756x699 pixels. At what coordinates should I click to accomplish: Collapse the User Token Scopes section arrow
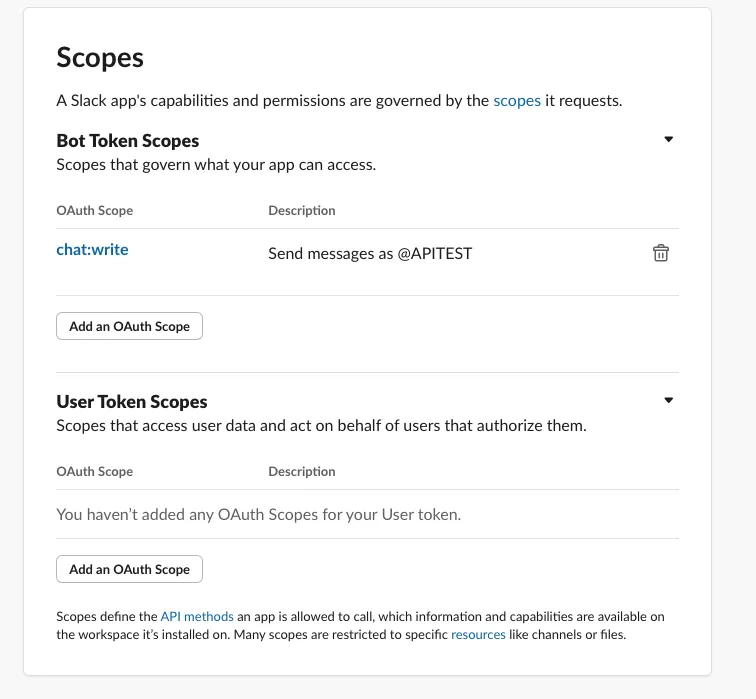[x=669, y=401]
